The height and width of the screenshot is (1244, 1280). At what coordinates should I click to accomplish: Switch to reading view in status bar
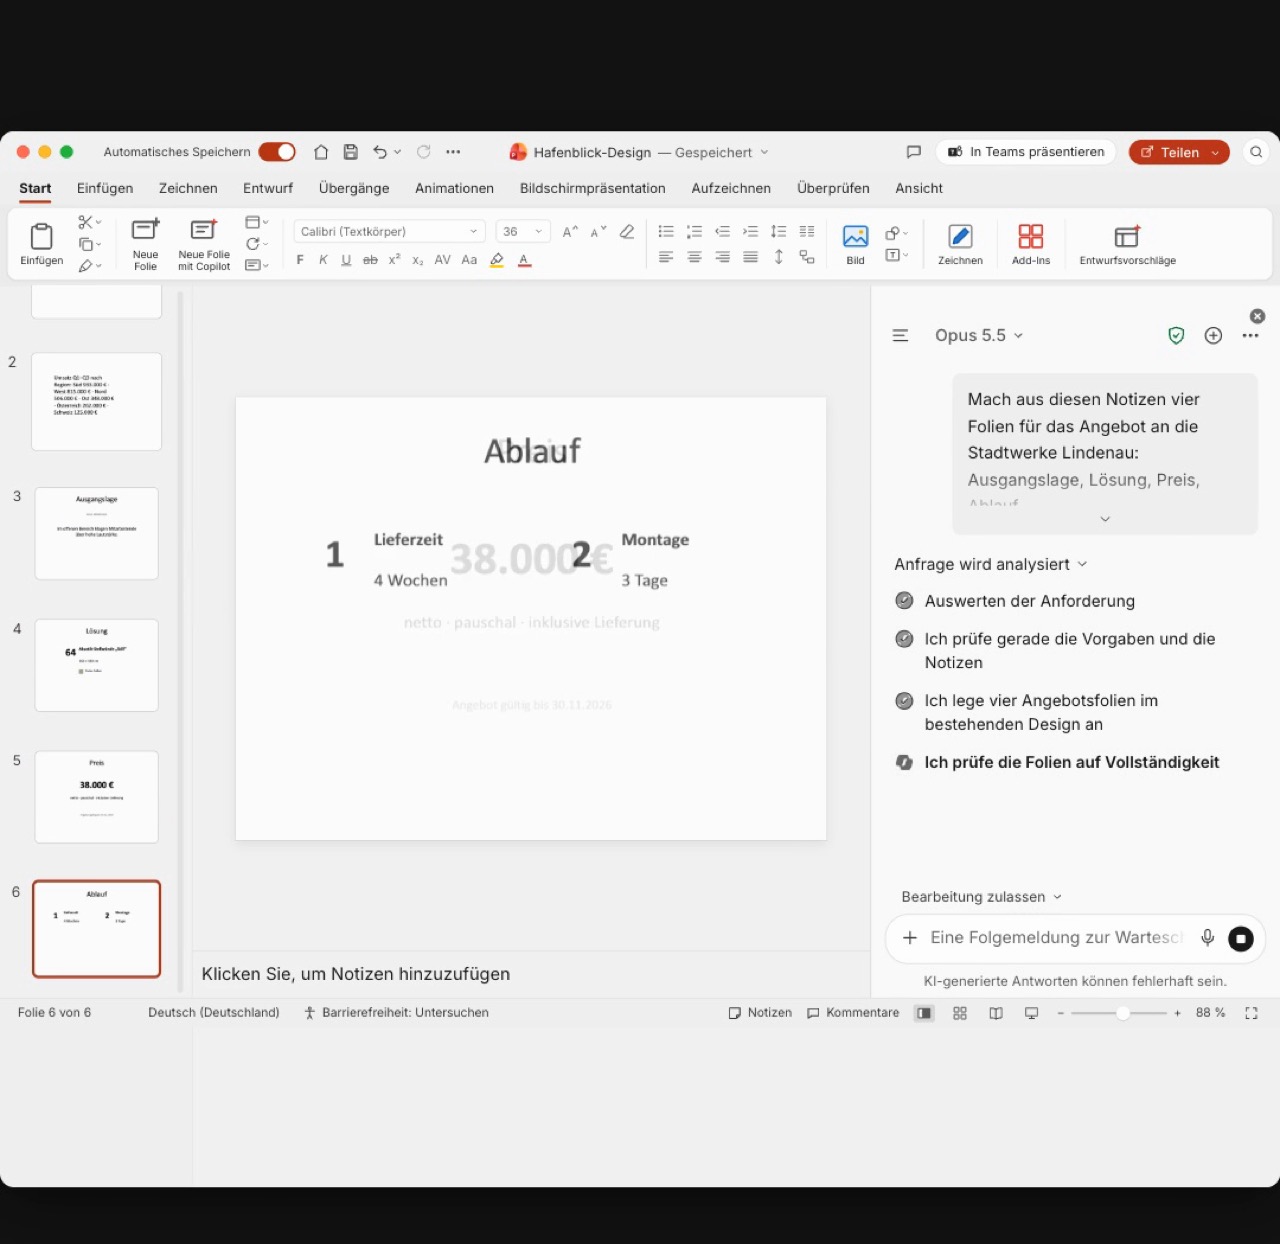tap(996, 1013)
